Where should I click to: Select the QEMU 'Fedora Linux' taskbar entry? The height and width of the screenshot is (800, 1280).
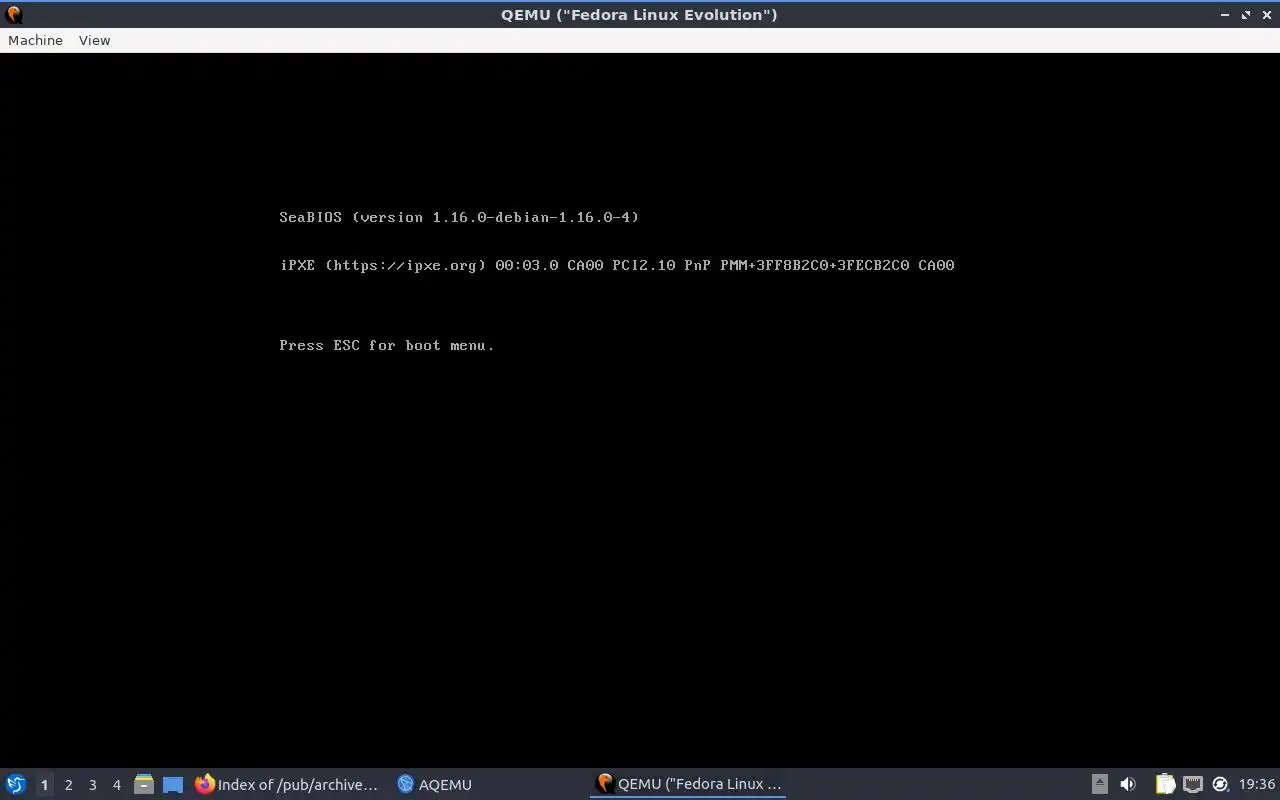coord(688,784)
